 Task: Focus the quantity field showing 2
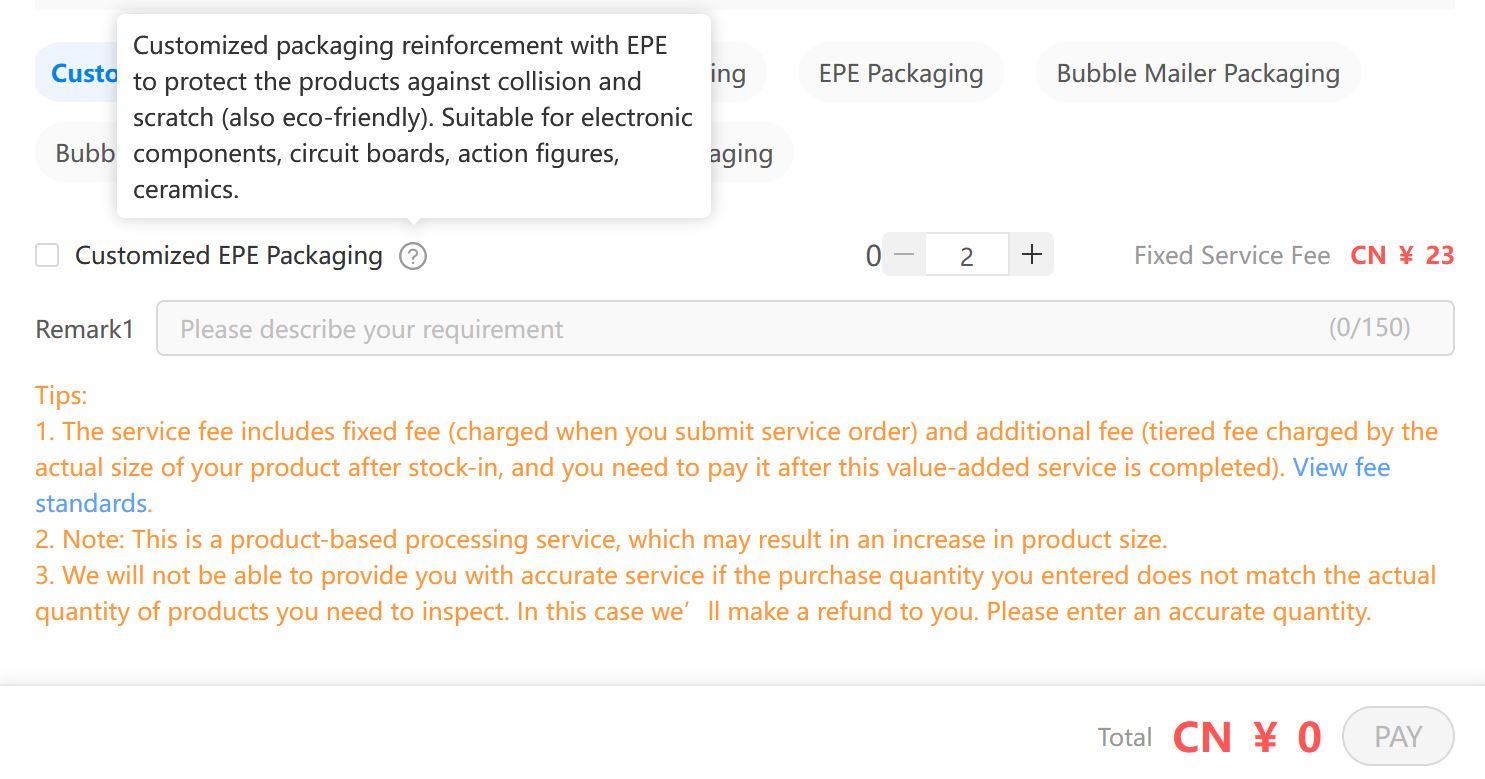(967, 256)
